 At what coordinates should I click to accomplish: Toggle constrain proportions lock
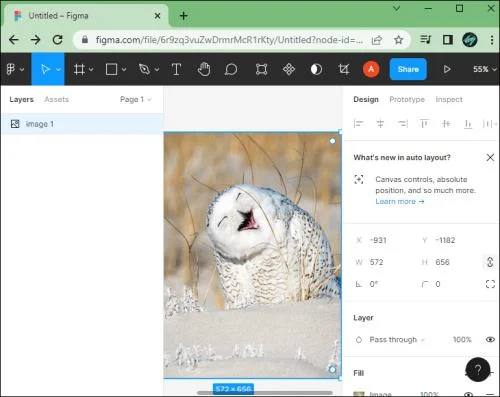pos(490,262)
